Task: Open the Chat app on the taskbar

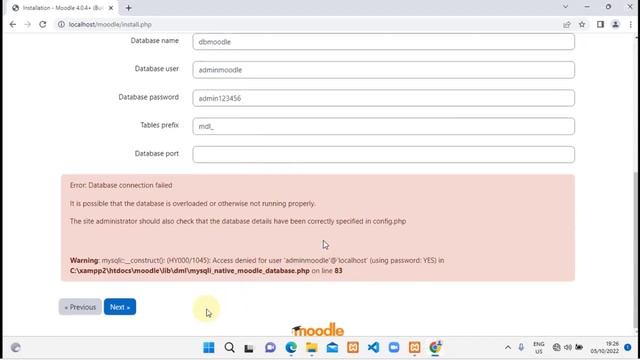Action: [x=270, y=347]
